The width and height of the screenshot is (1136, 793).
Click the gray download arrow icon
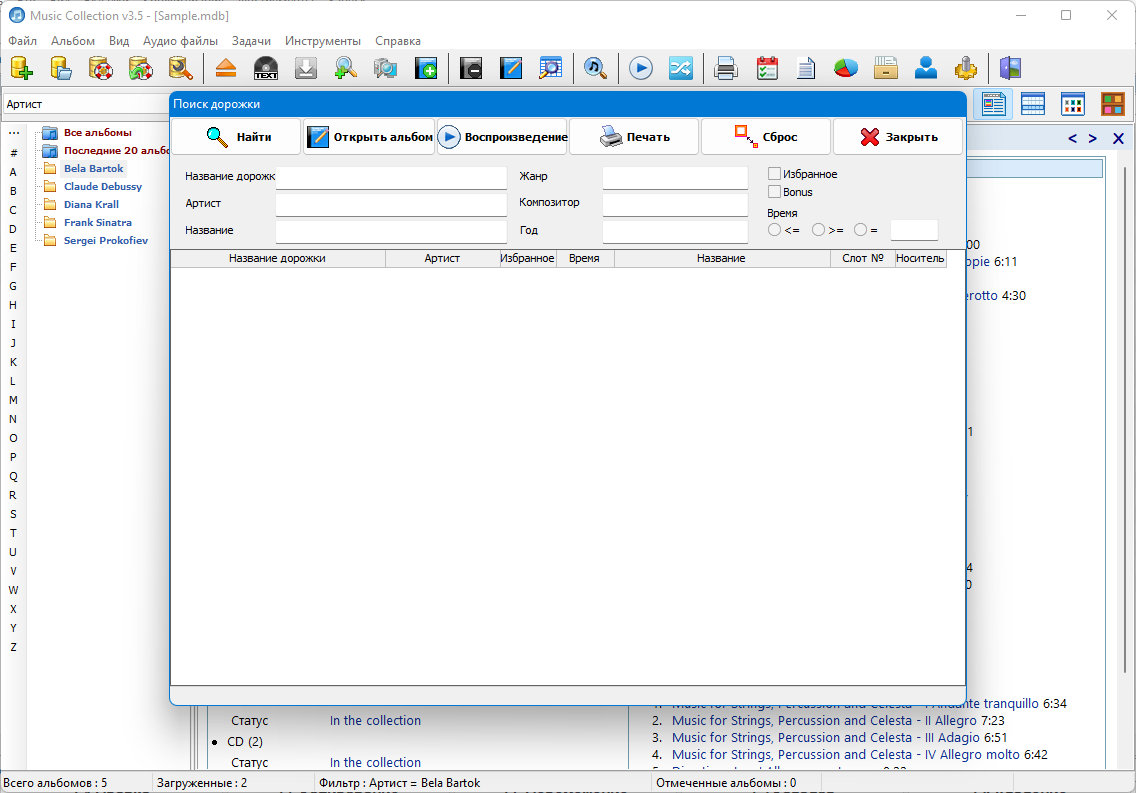pos(306,68)
